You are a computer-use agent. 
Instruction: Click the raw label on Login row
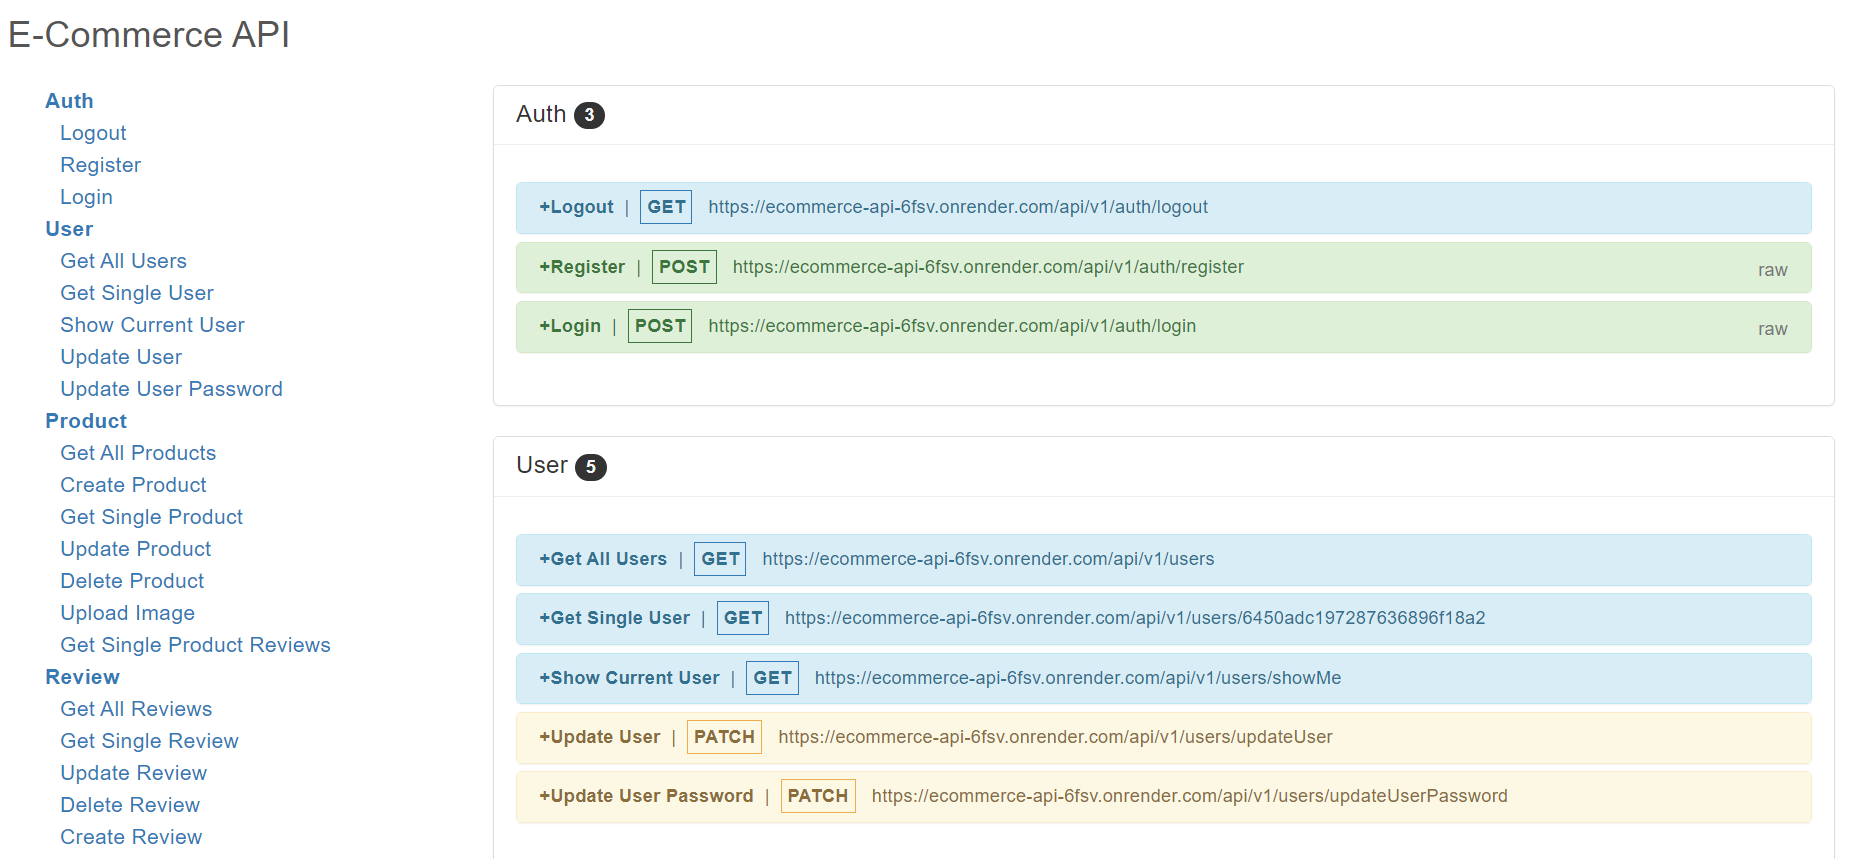[1772, 329]
